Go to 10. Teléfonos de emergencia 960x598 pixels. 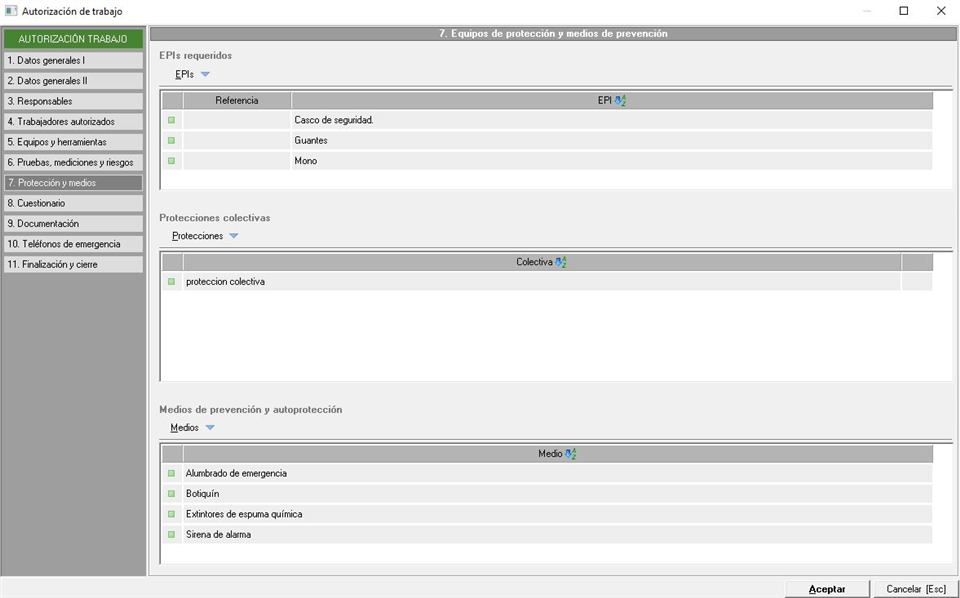[x=73, y=244]
